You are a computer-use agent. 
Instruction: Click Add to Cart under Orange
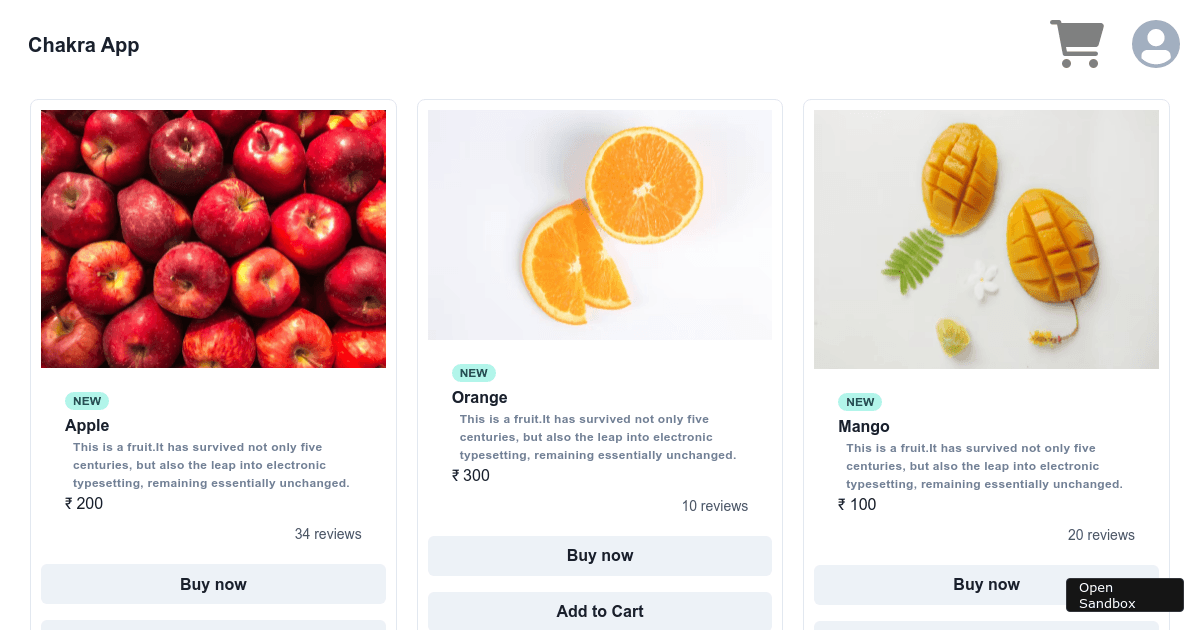600,611
